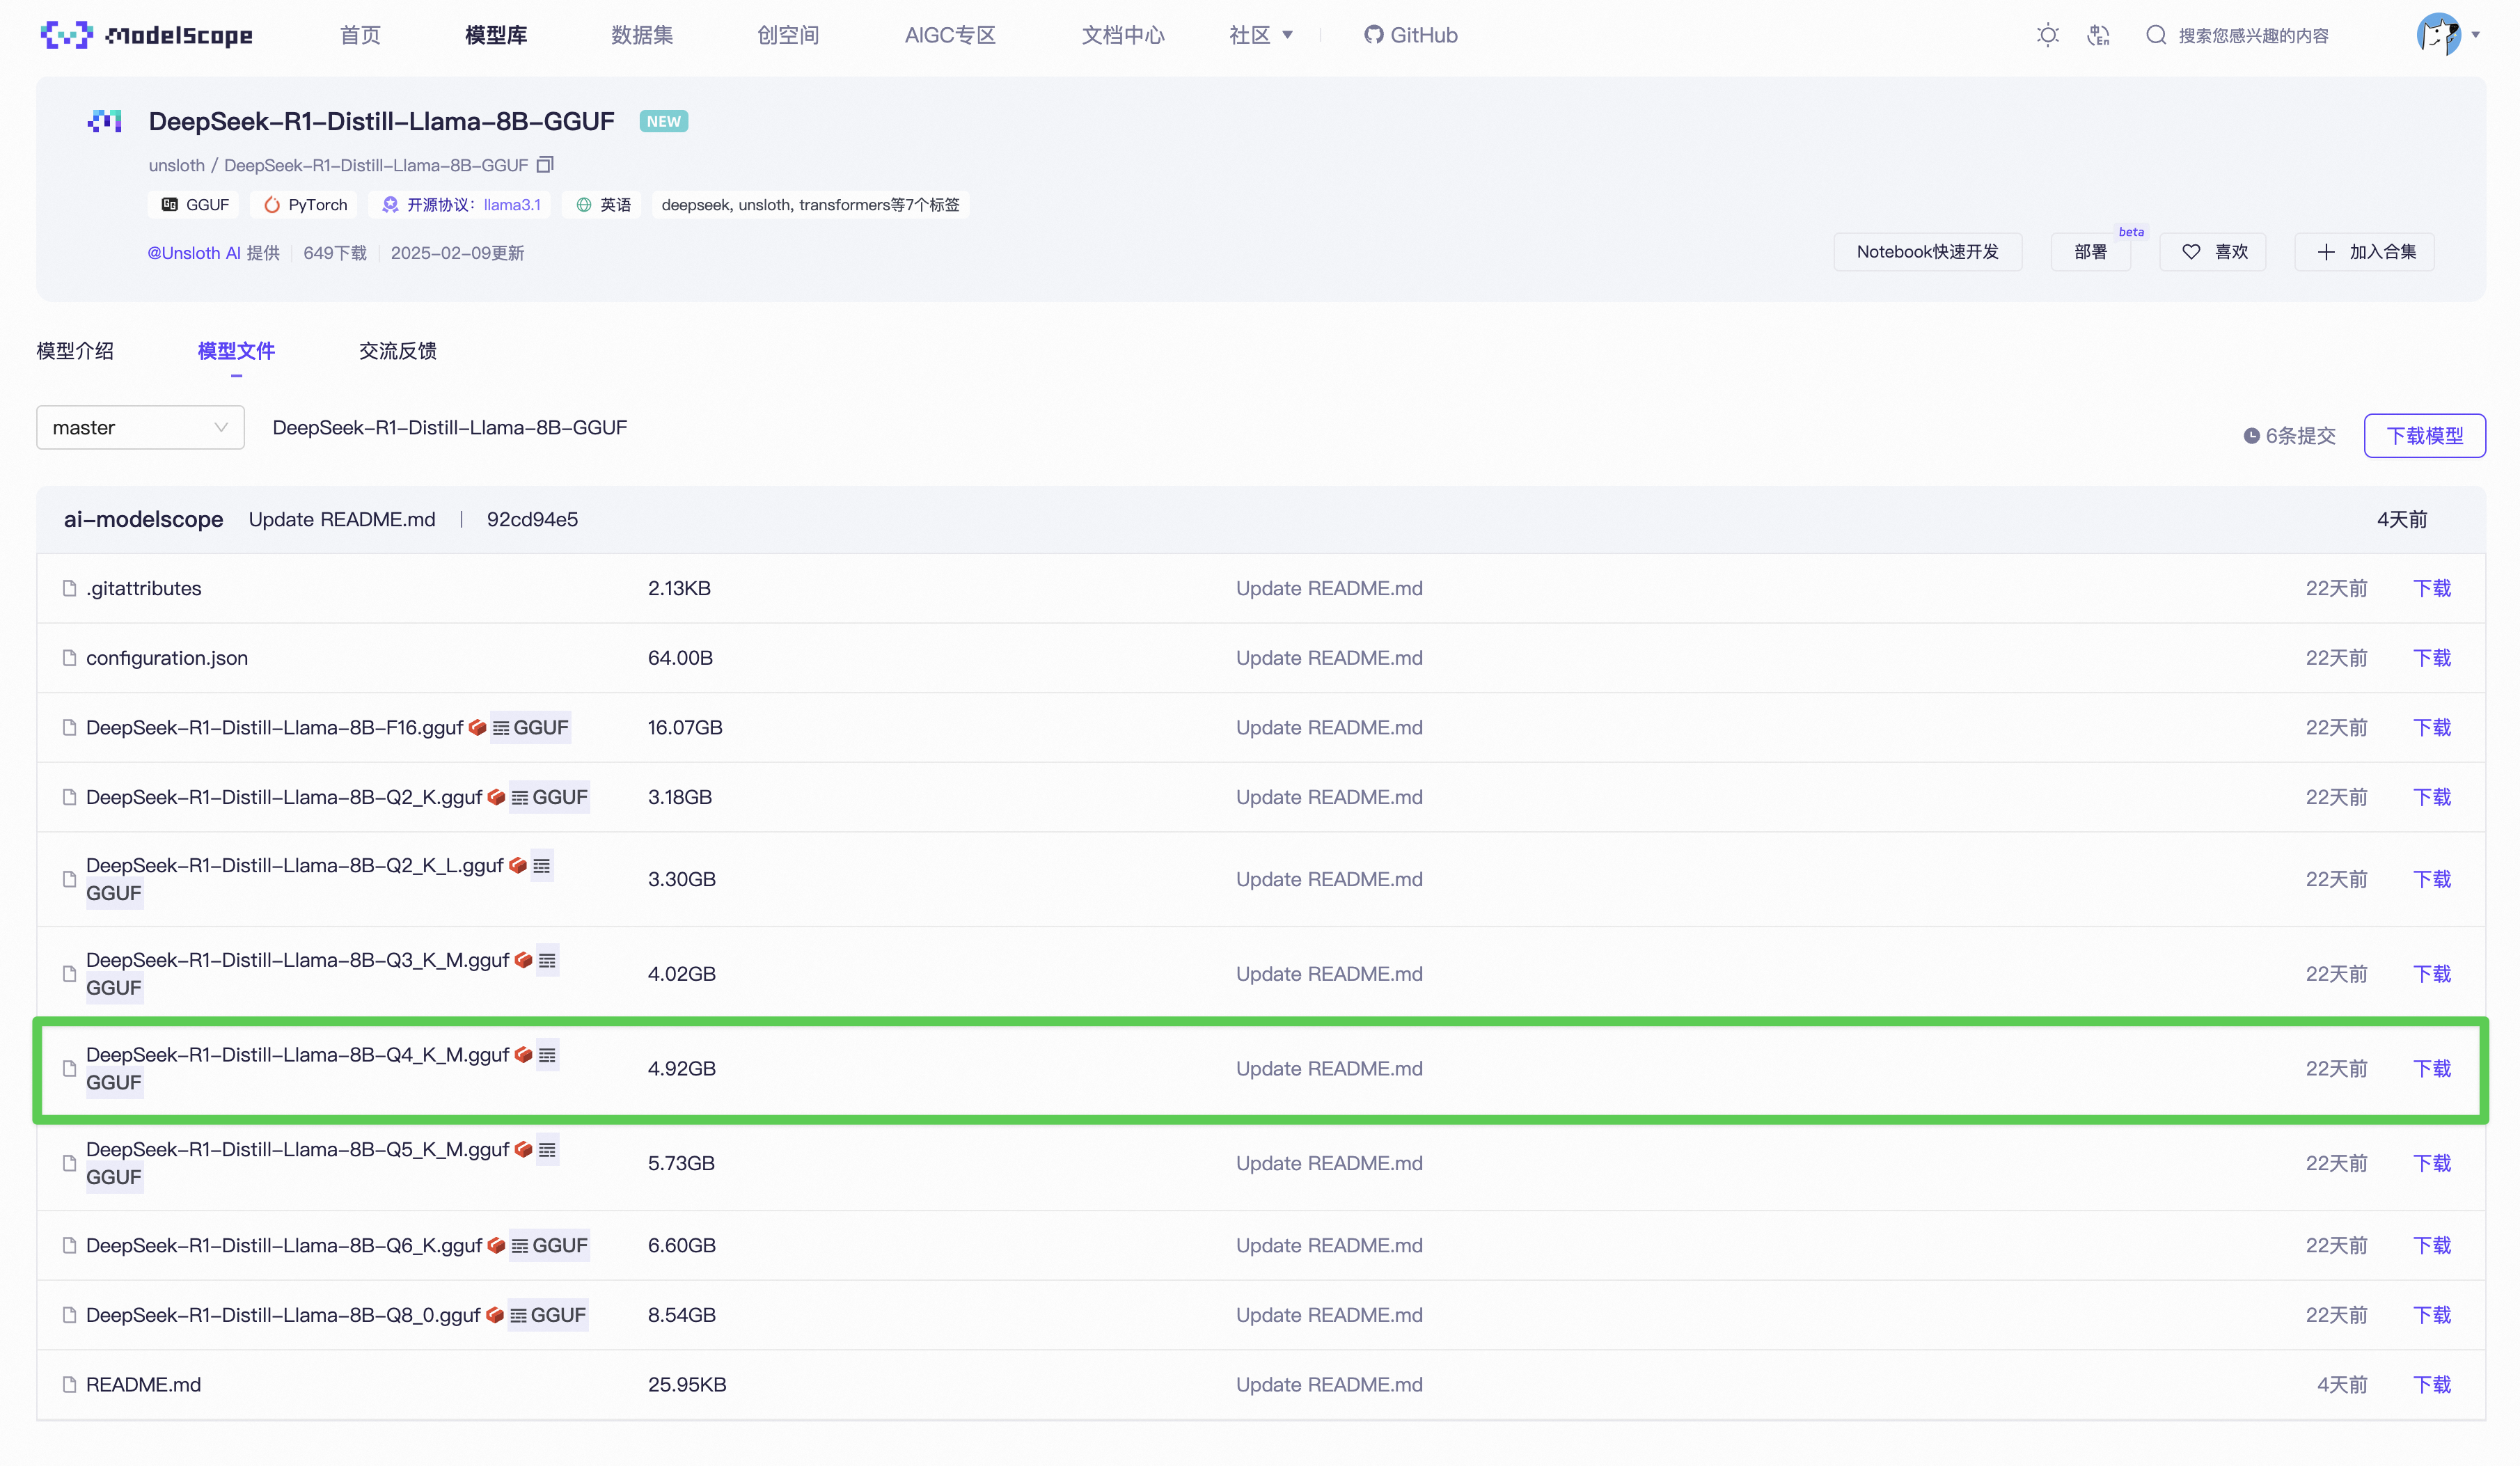Open the user avatar dropdown arrow
The image size is (2520, 1466).
coord(2476,35)
